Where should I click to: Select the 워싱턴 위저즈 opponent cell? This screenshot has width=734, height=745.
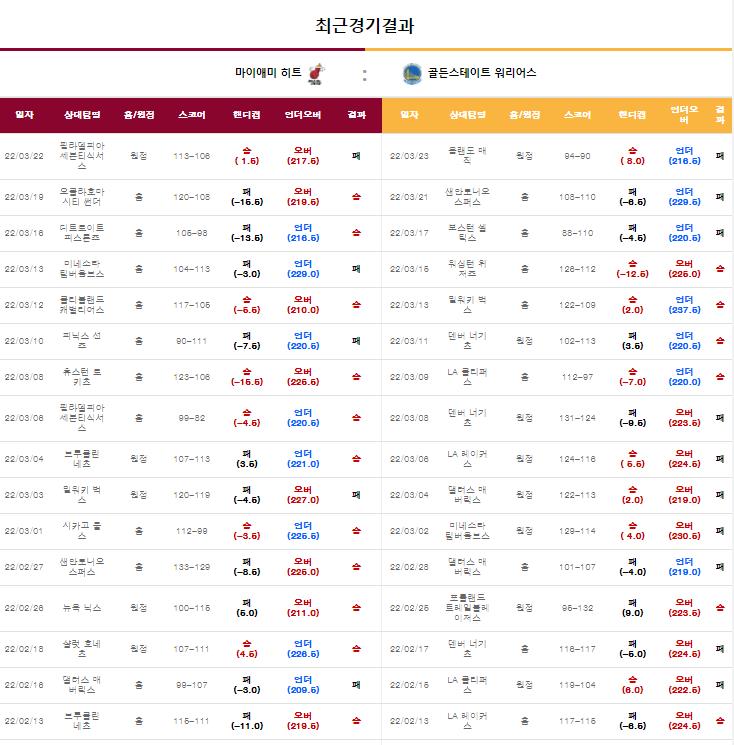tap(467, 269)
